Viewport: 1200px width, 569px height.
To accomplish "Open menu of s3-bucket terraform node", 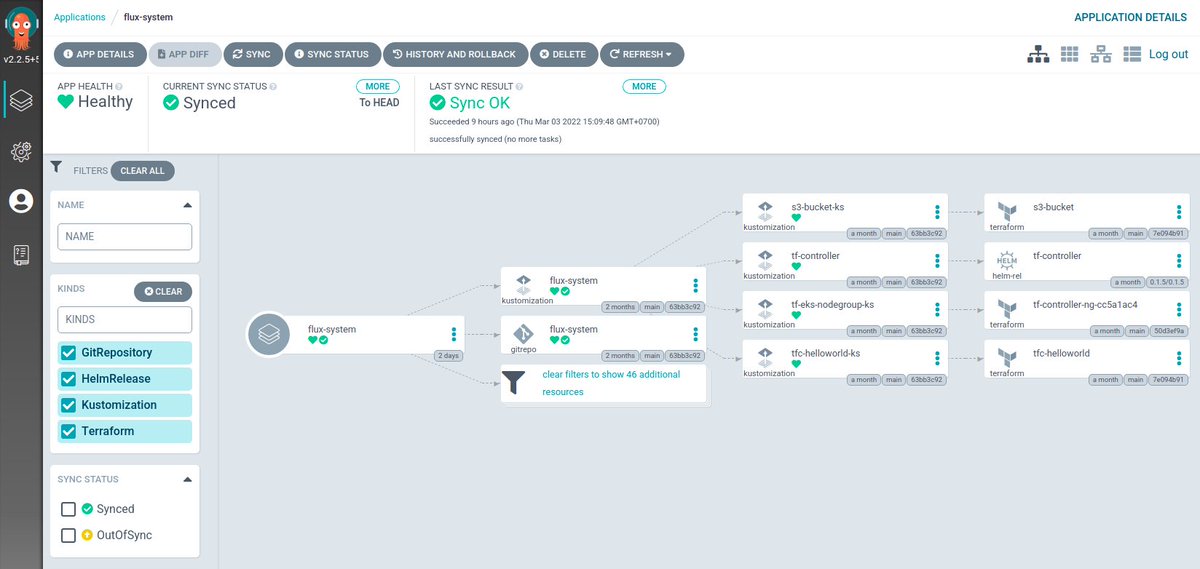I will pyautogui.click(x=1180, y=212).
